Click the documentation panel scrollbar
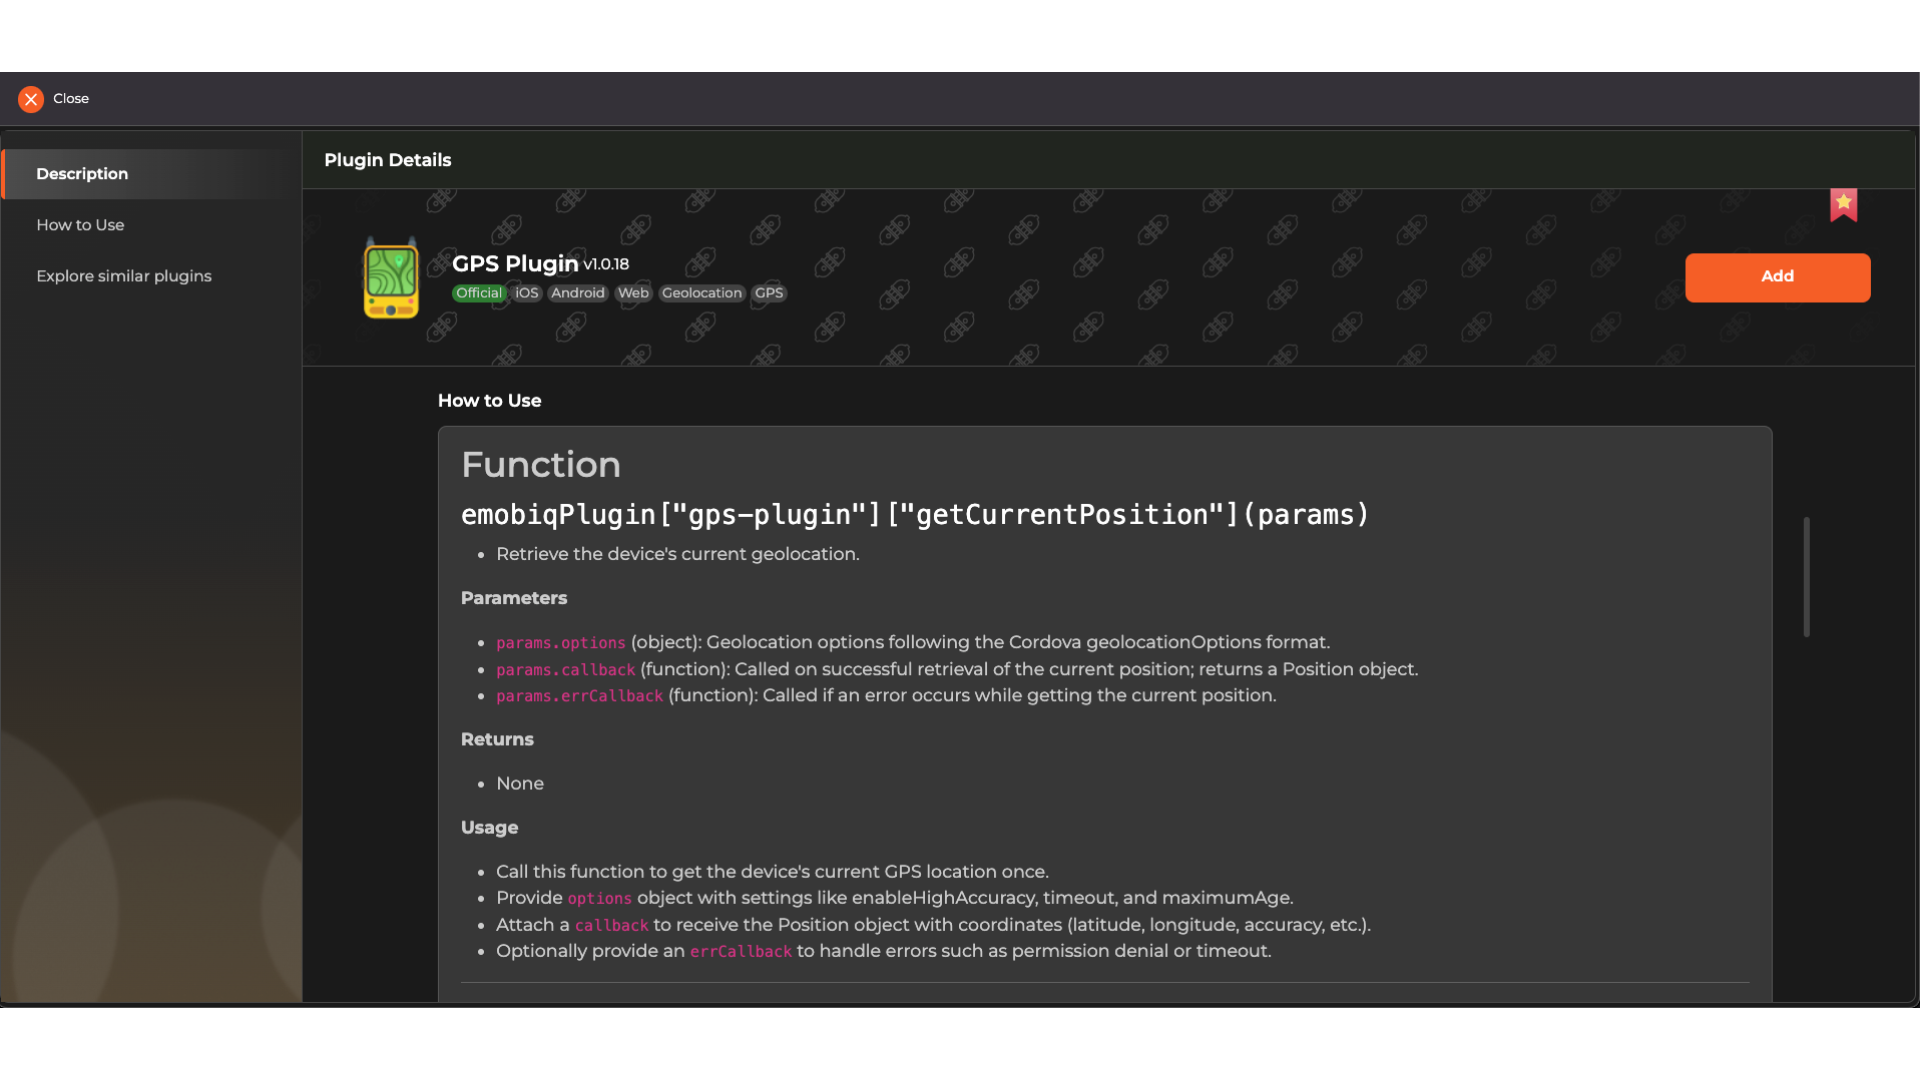Screen dimensions: 1920x1080 pyautogui.click(x=1806, y=576)
